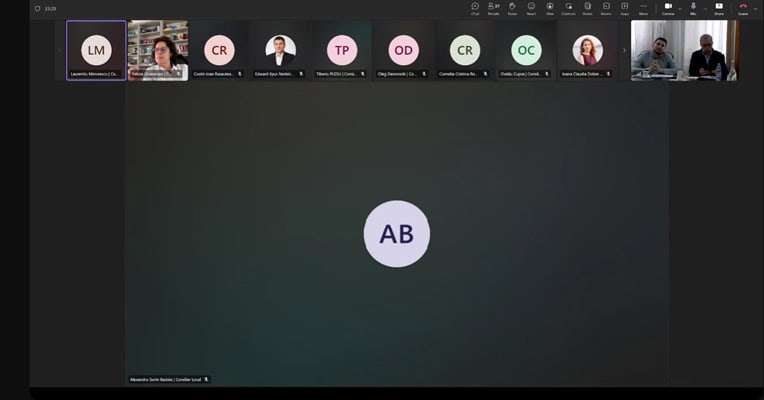This screenshot has height=400, width=764.
Task: Select the OC participant tile
Action: tap(526, 50)
